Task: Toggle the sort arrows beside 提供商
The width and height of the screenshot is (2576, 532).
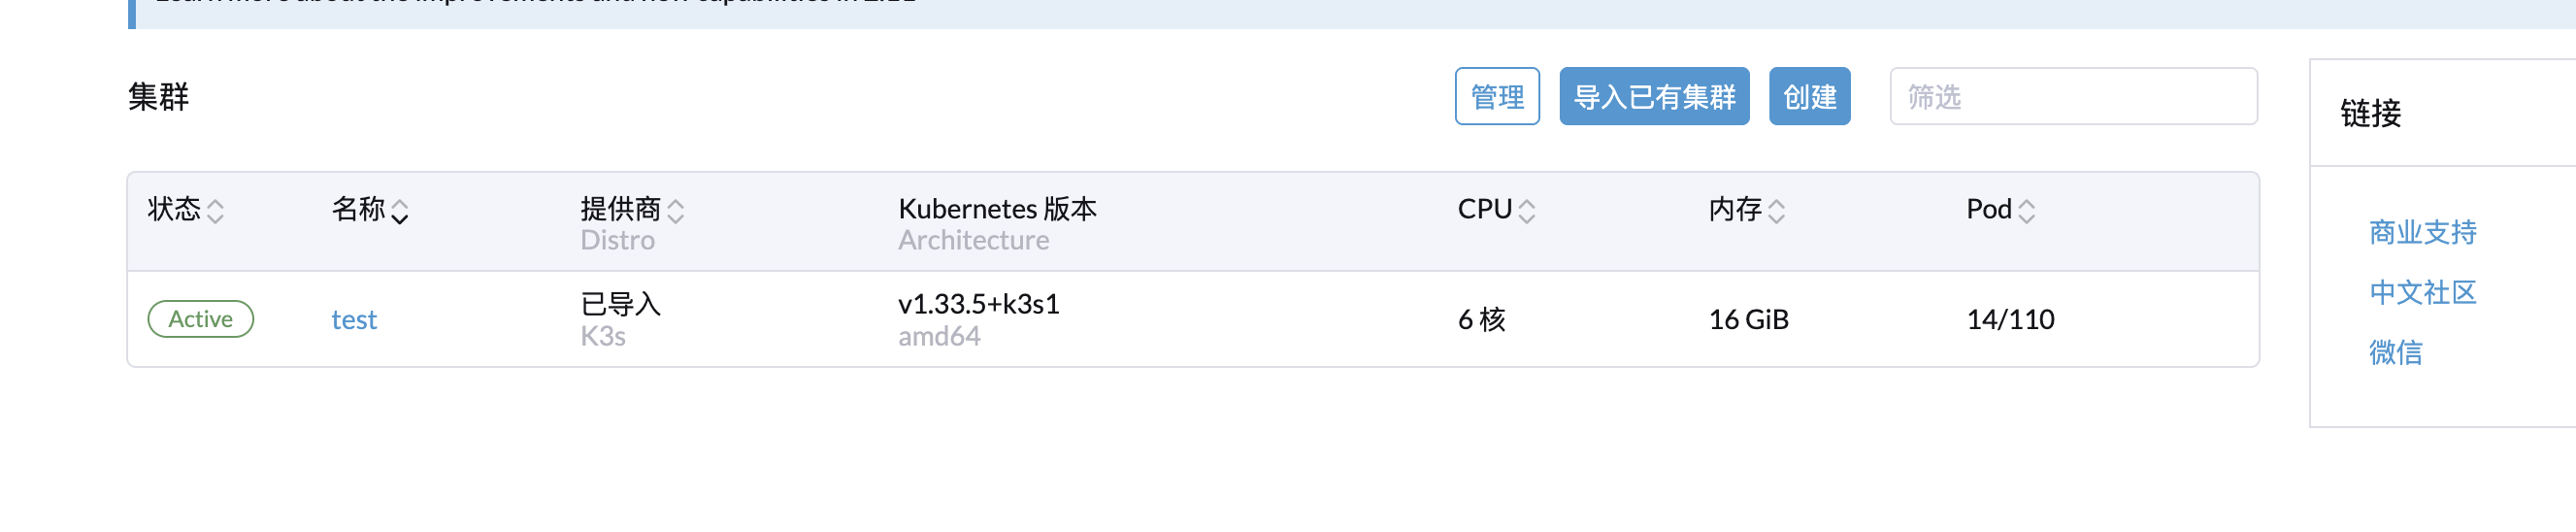Action: (675, 211)
